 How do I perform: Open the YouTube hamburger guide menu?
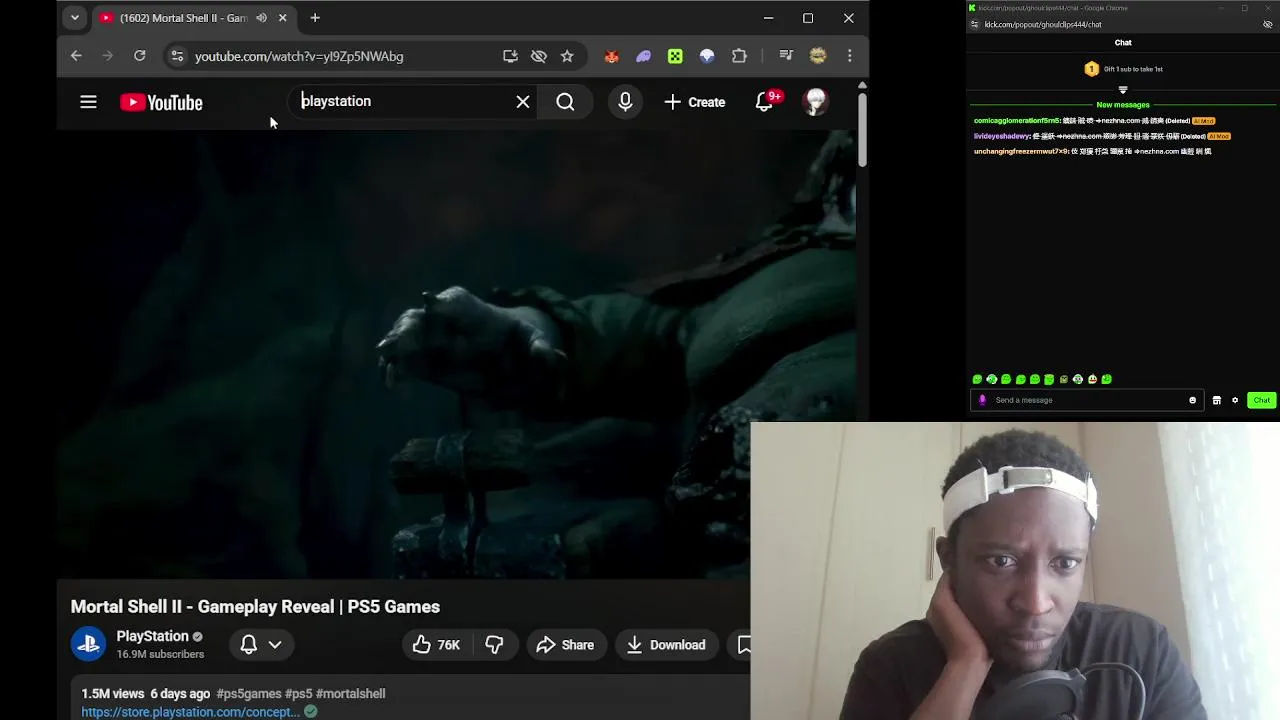pos(88,102)
